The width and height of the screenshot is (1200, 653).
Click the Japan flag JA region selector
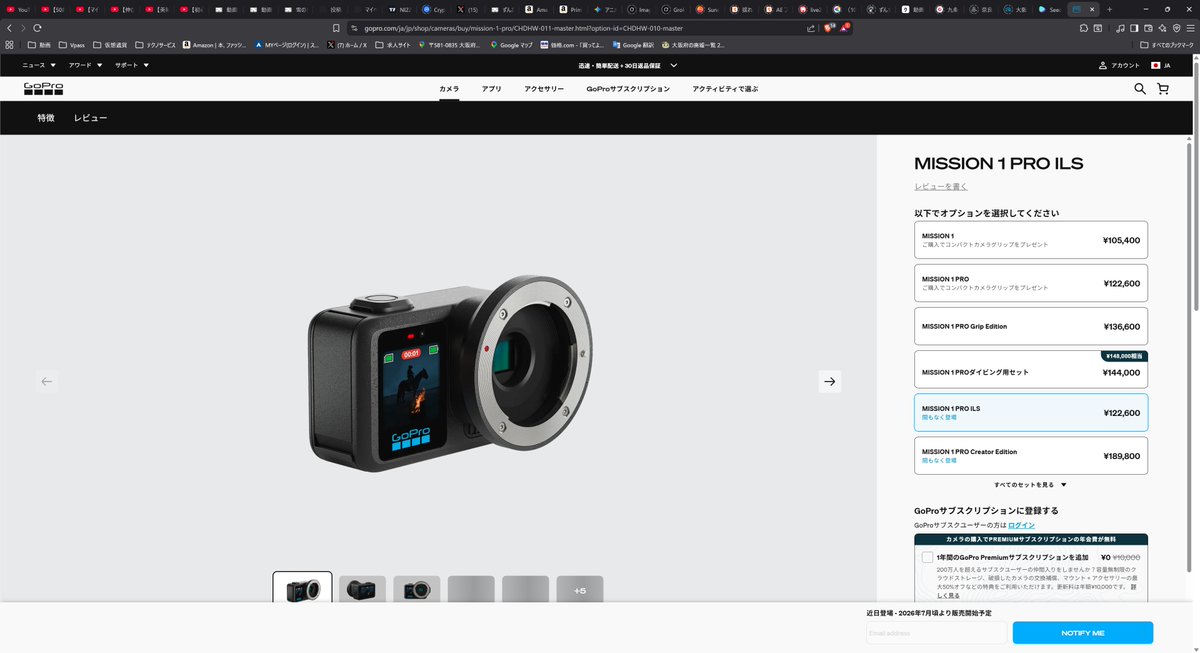pos(1161,65)
